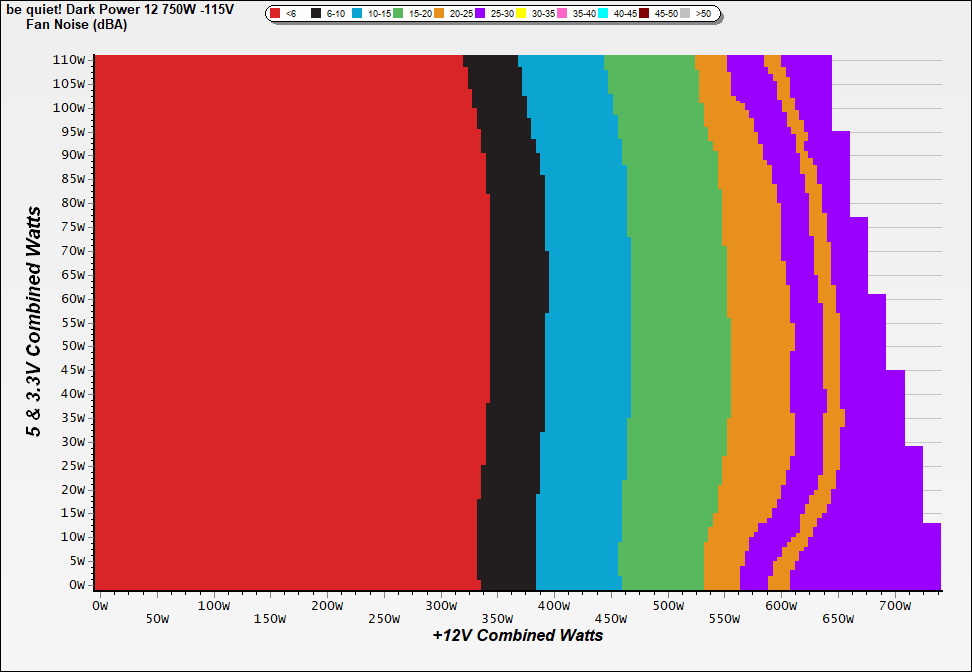Click the 0W label on the horizontal axis
The image size is (972, 672).
99,606
